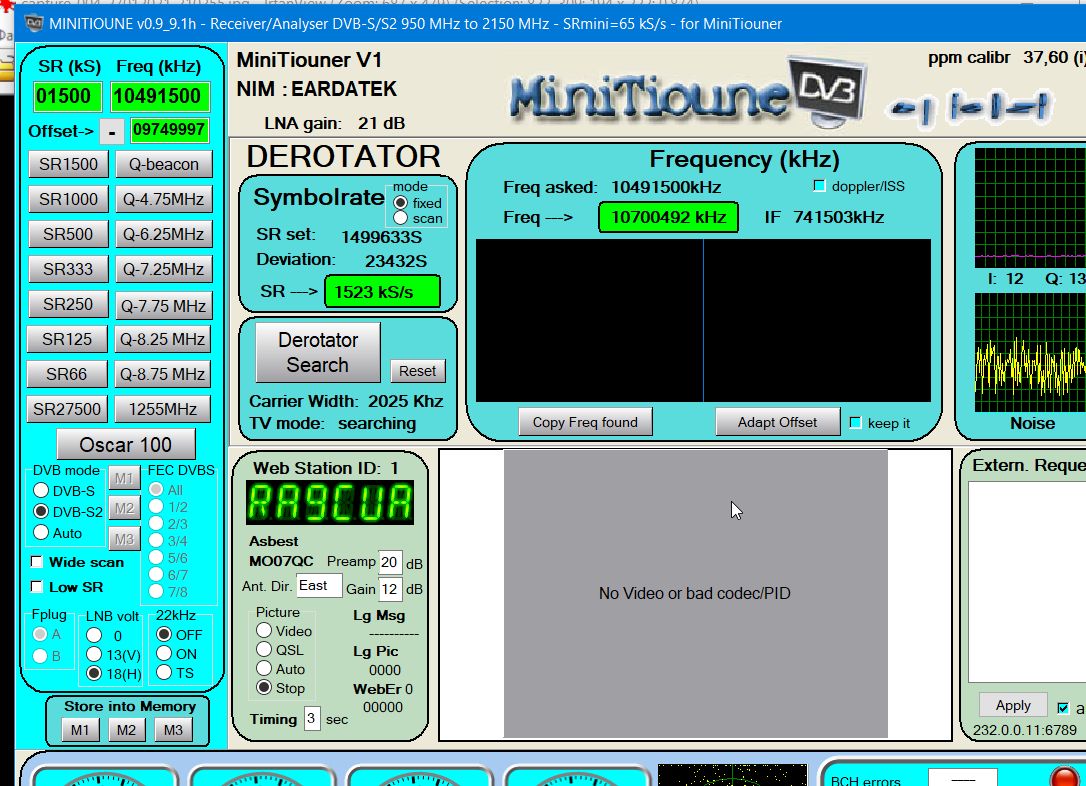Edit the SR (kS) field showing 01500
Screen dimensions: 1086x786
coord(66,96)
